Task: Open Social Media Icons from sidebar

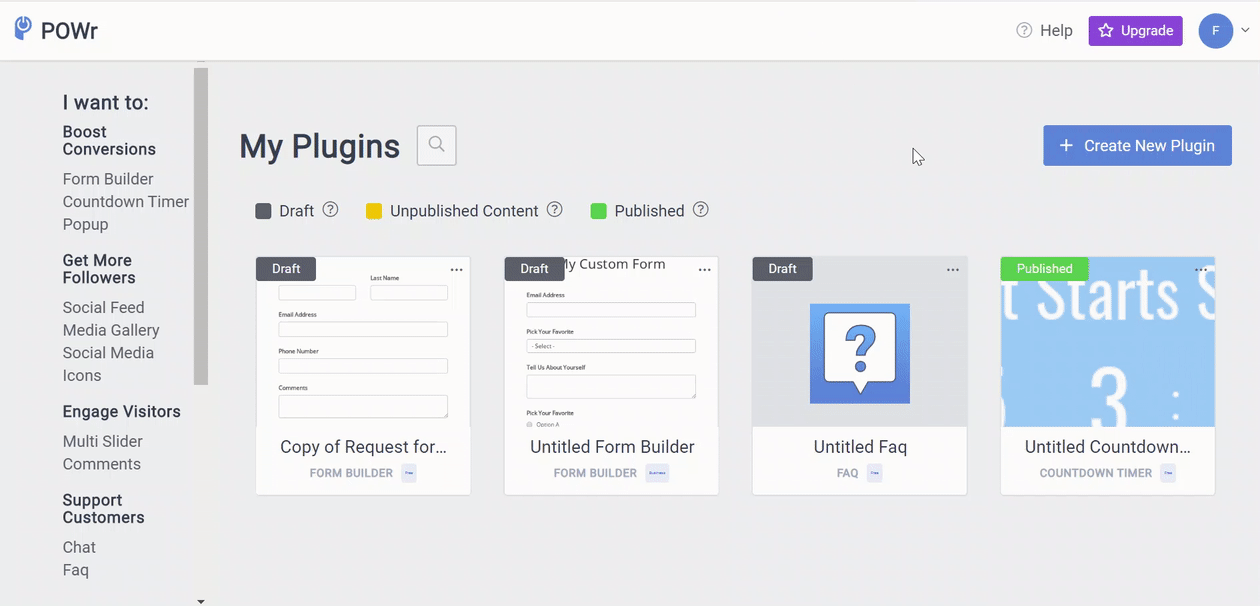Action: (108, 364)
